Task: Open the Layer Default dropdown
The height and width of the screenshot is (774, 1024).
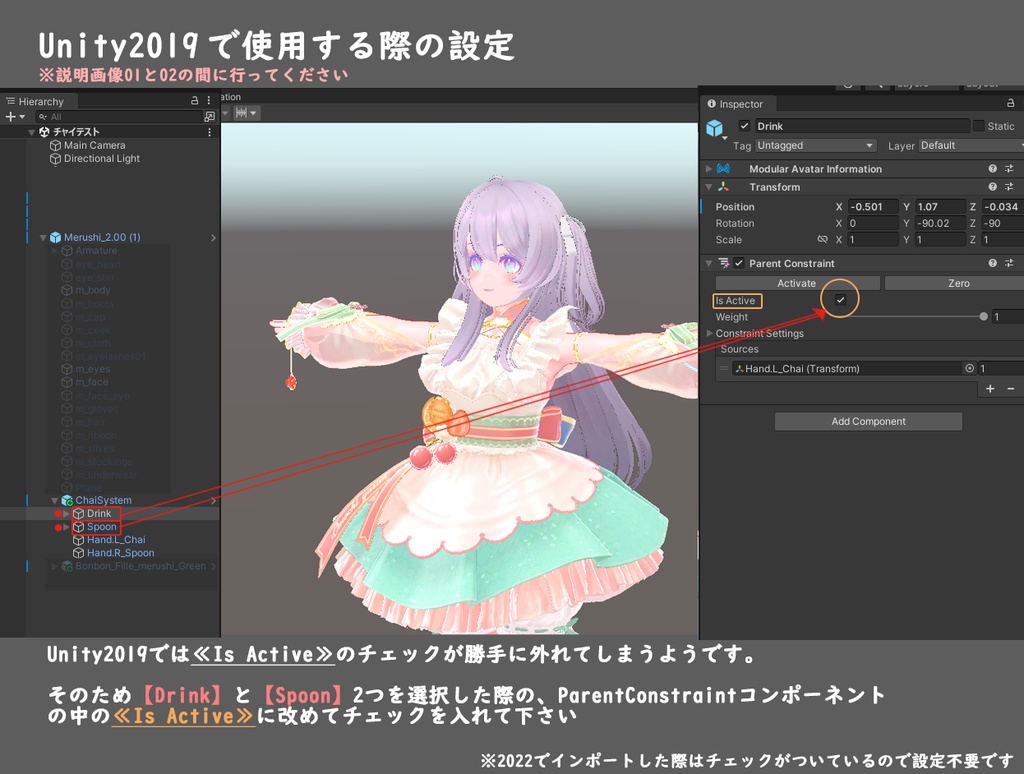Action: (971, 146)
